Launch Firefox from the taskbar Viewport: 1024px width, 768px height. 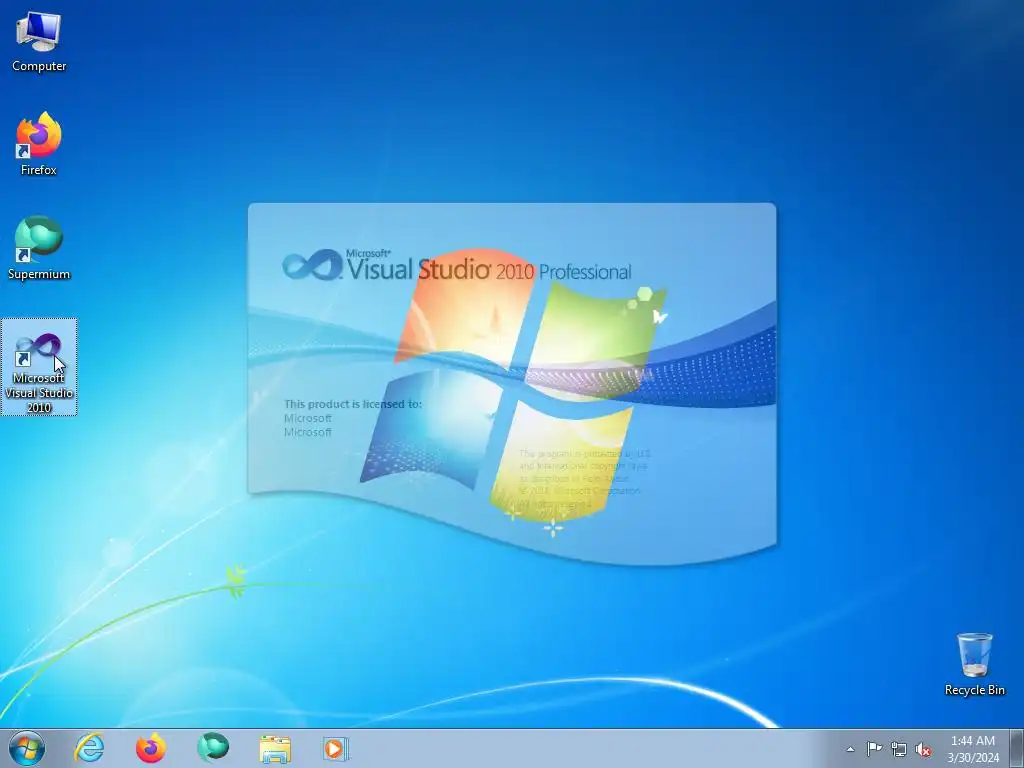coord(150,748)
